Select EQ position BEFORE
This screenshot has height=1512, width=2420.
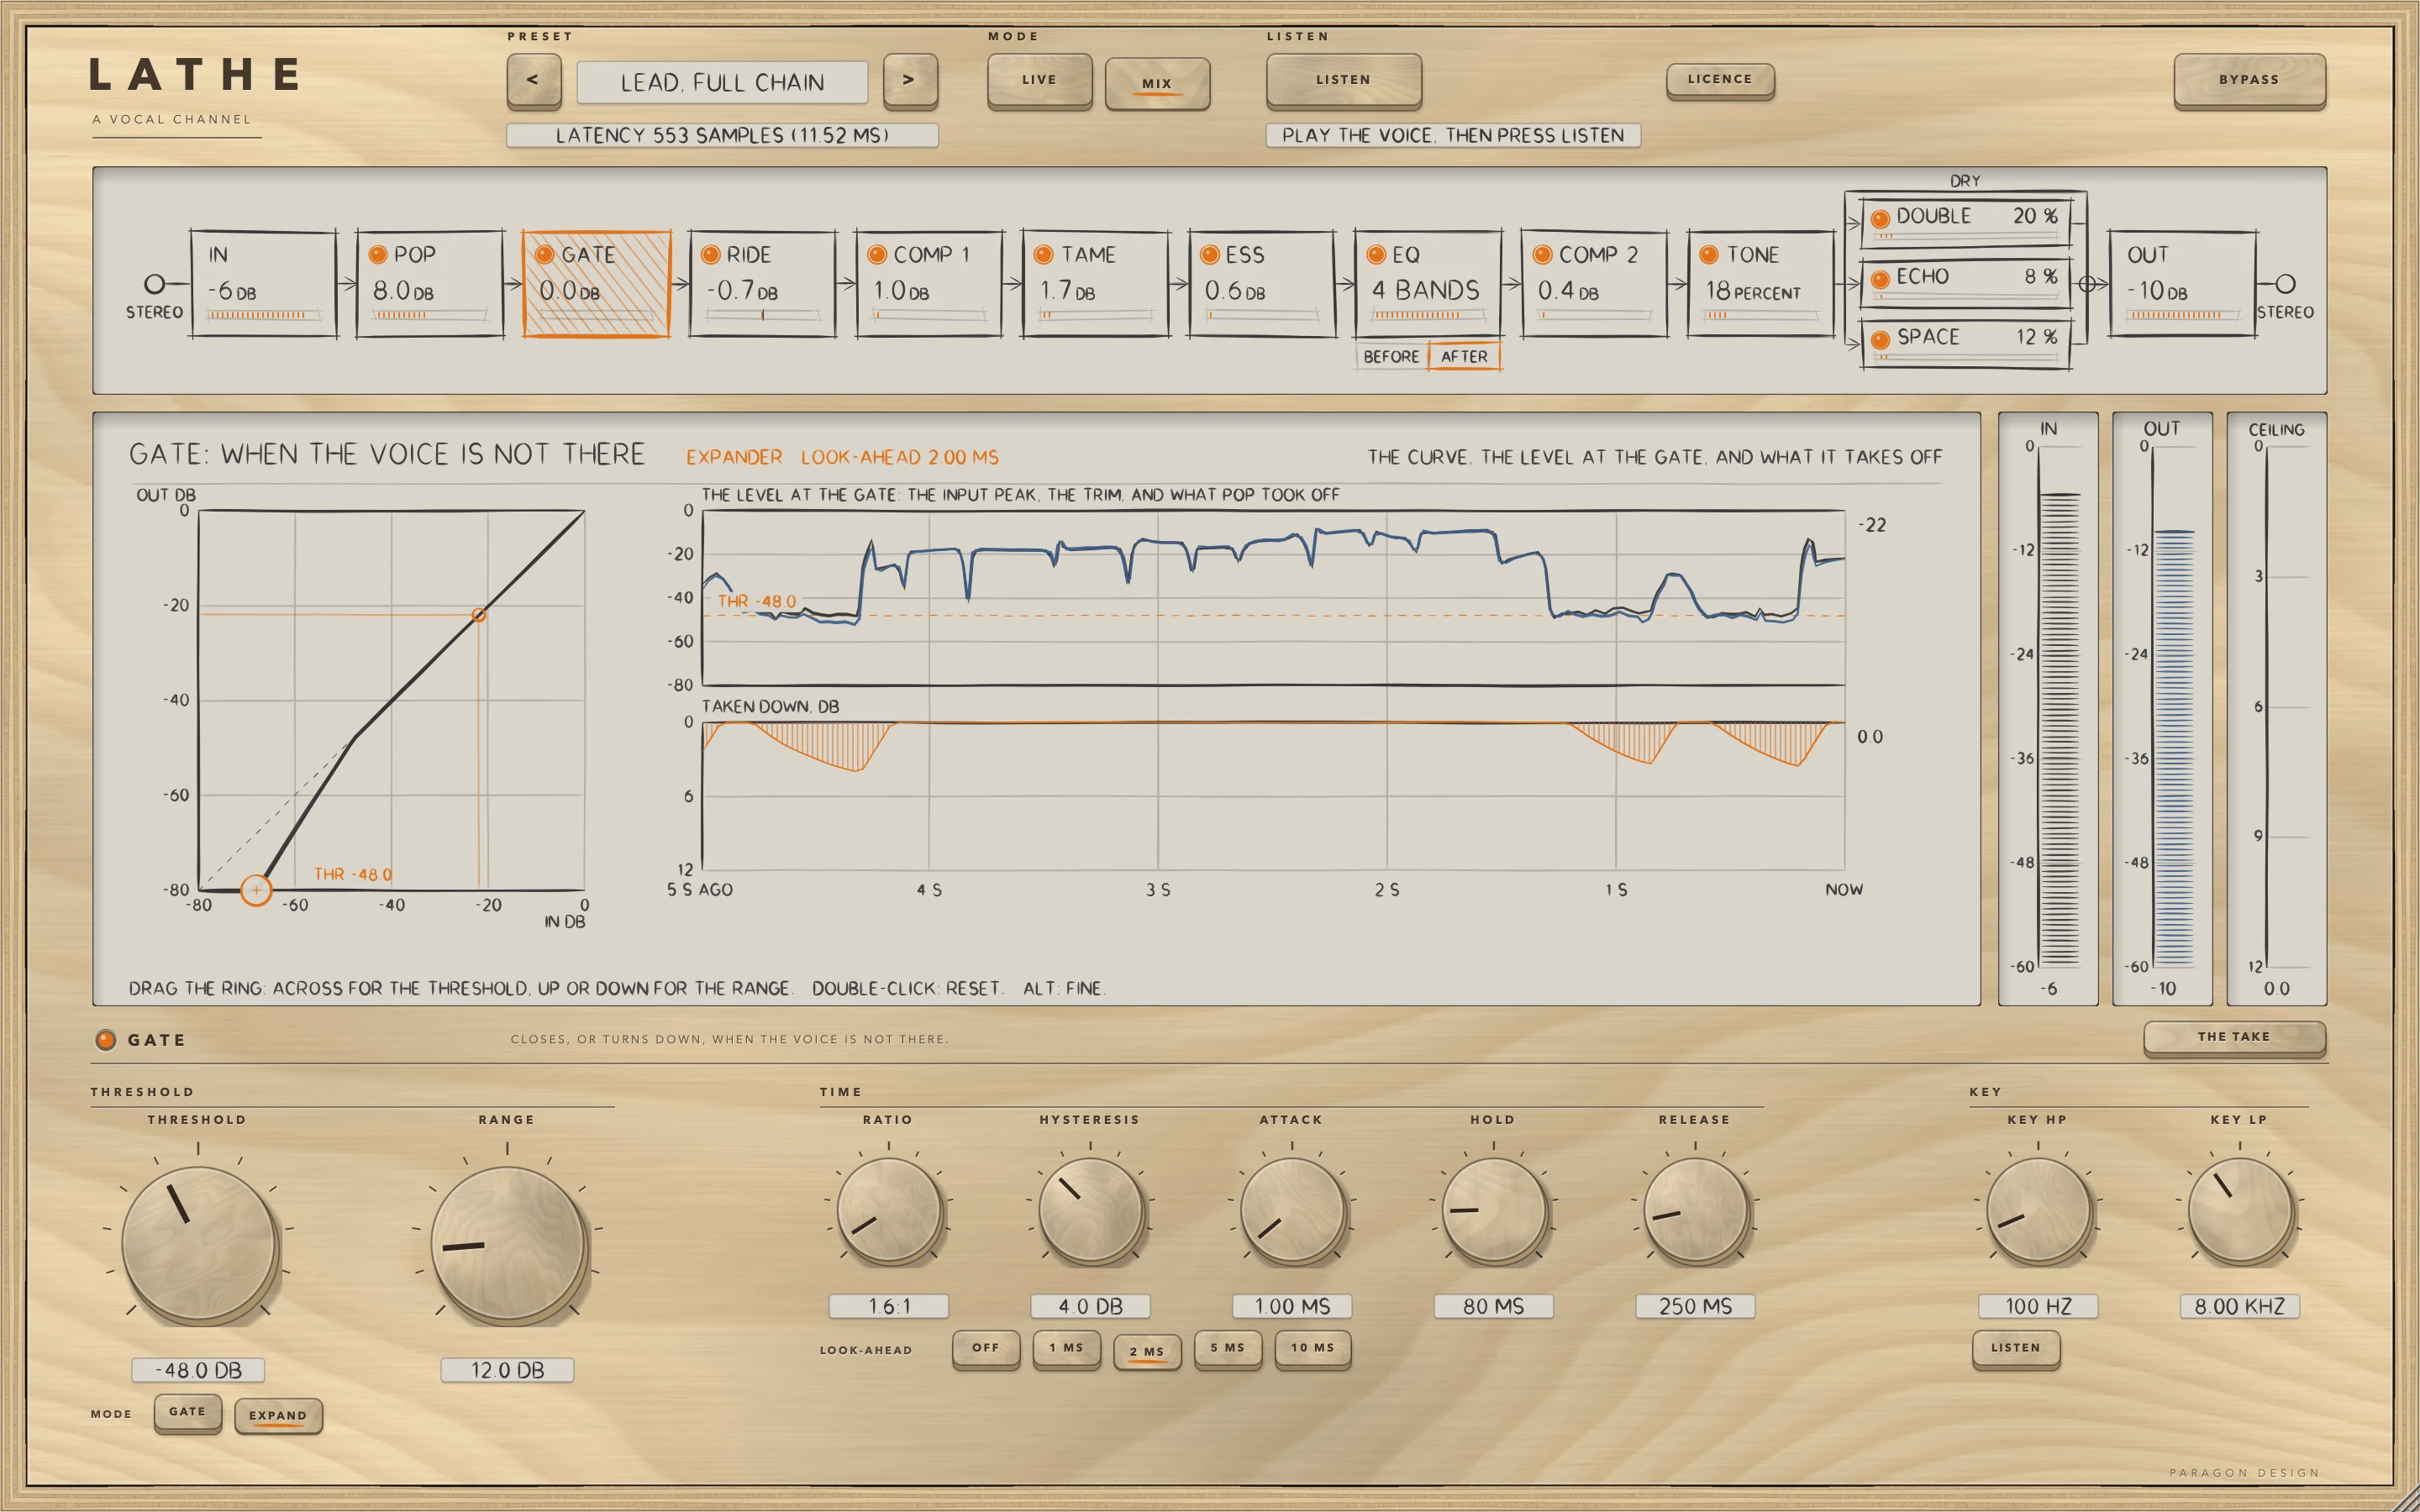point(1391,357)
